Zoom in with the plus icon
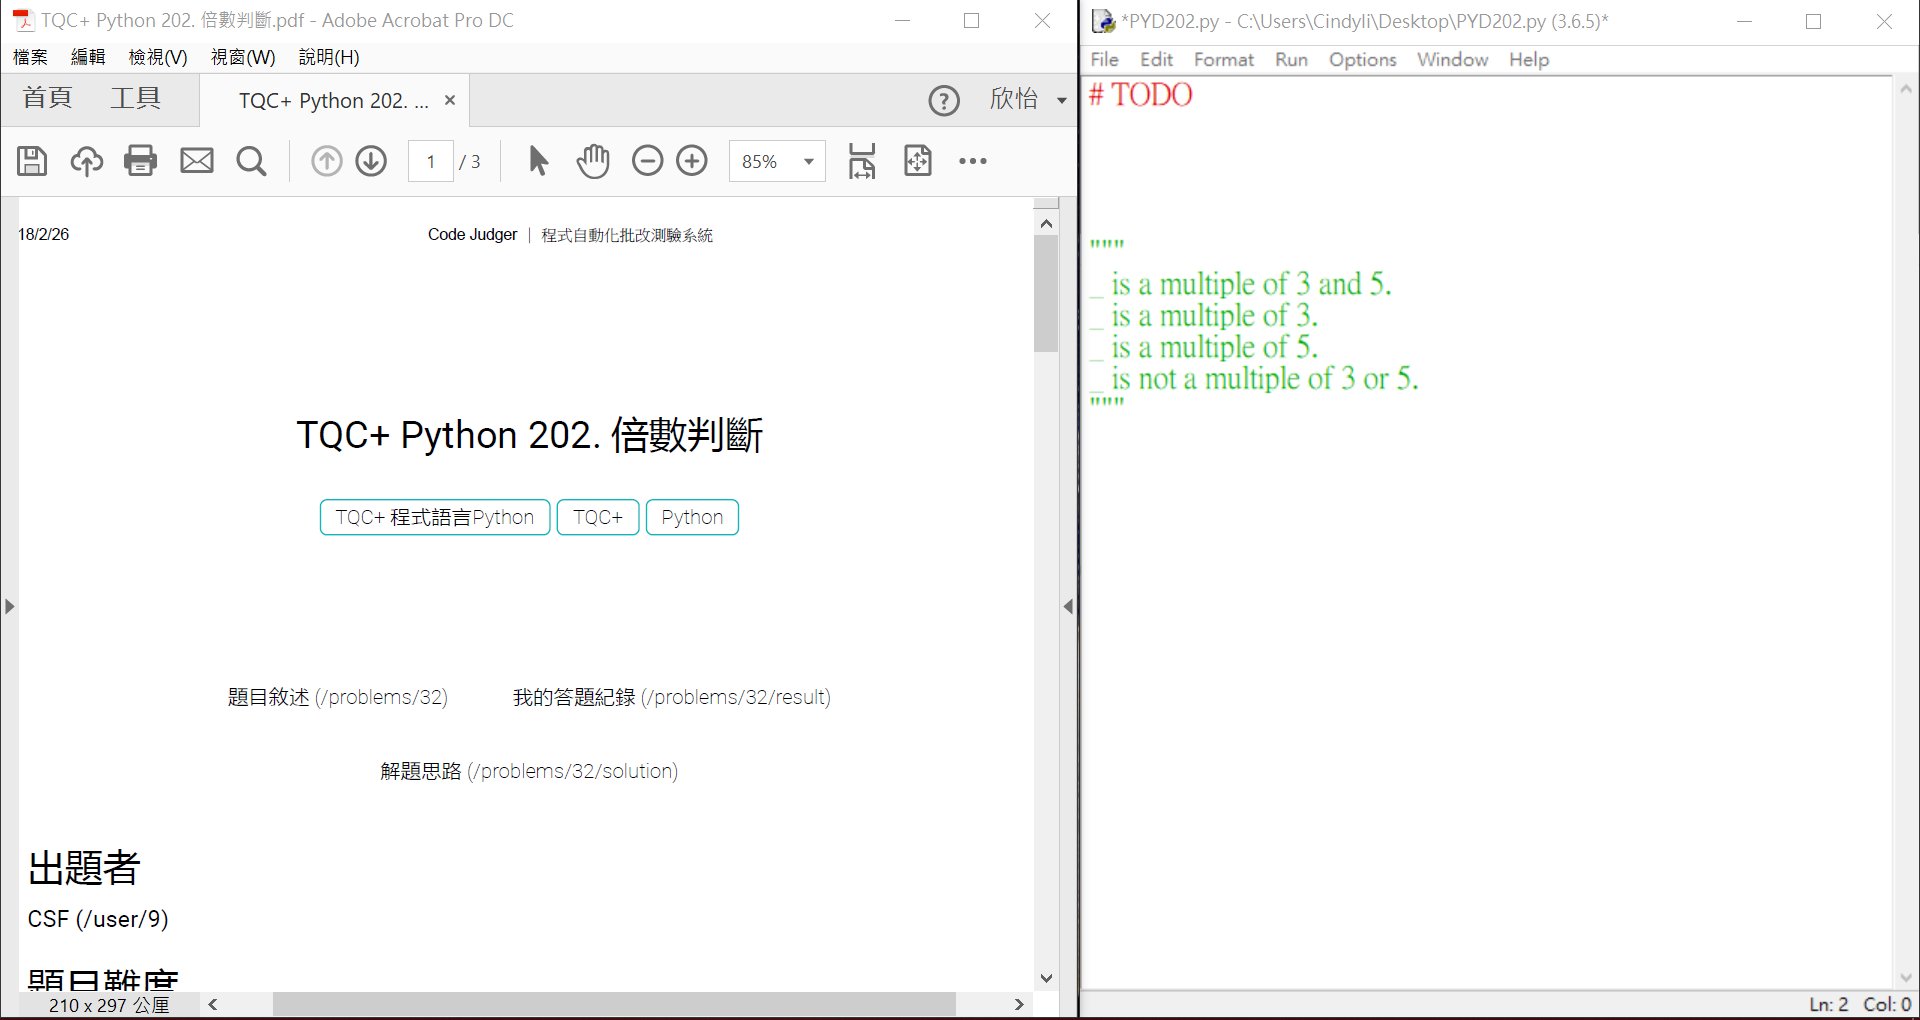The image size is (1920, 1020). (692, 161)
